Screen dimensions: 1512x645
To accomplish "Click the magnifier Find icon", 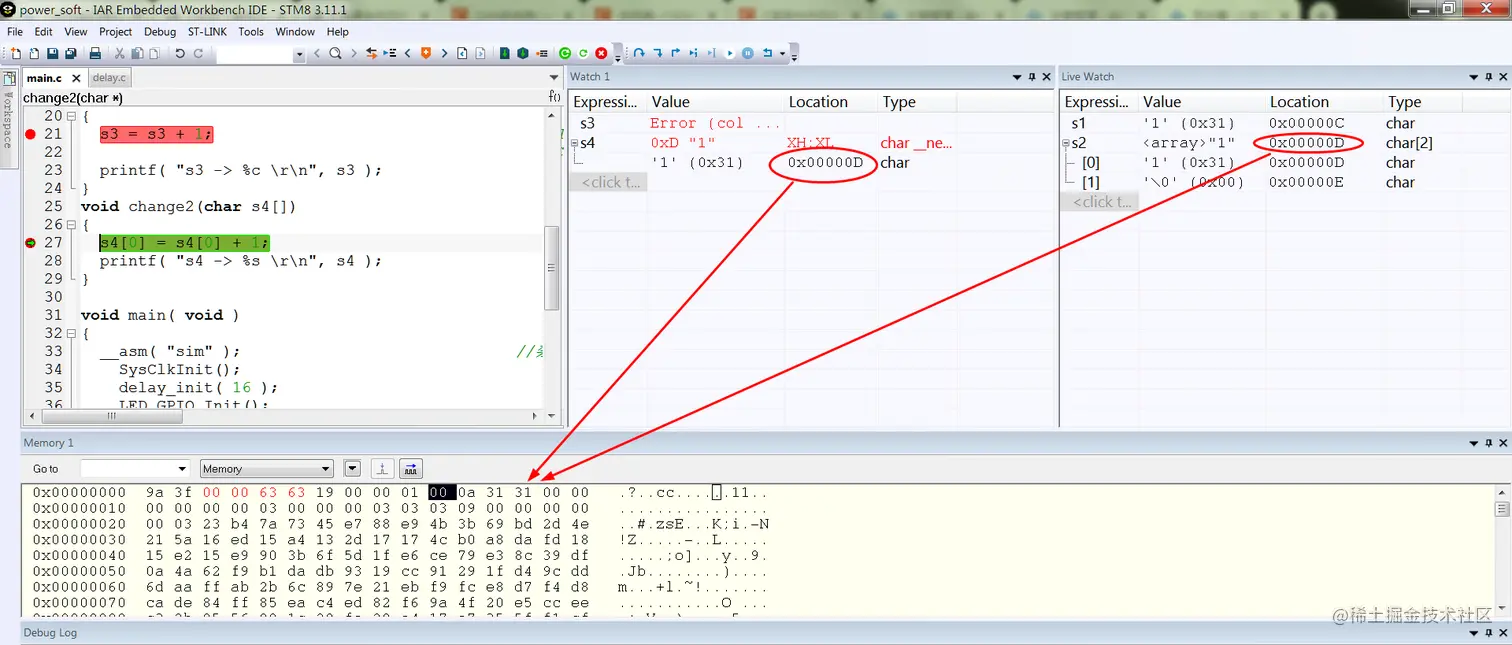I will pos(335,53).
